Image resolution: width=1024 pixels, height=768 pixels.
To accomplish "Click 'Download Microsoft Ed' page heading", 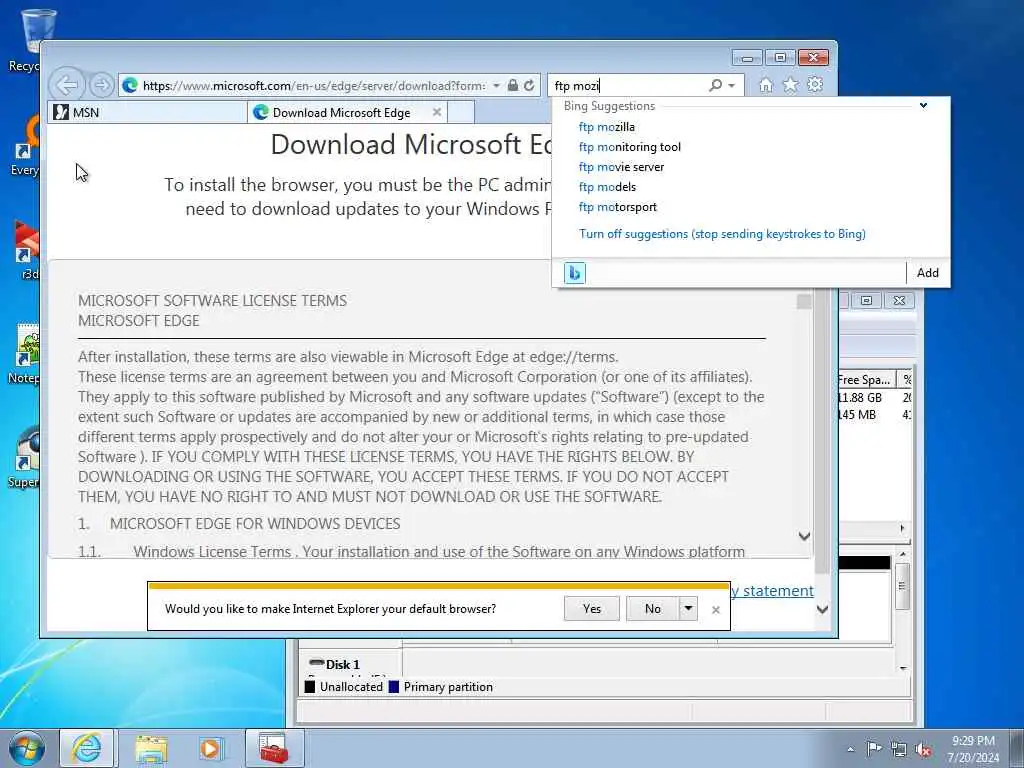I will pos(411,144).
